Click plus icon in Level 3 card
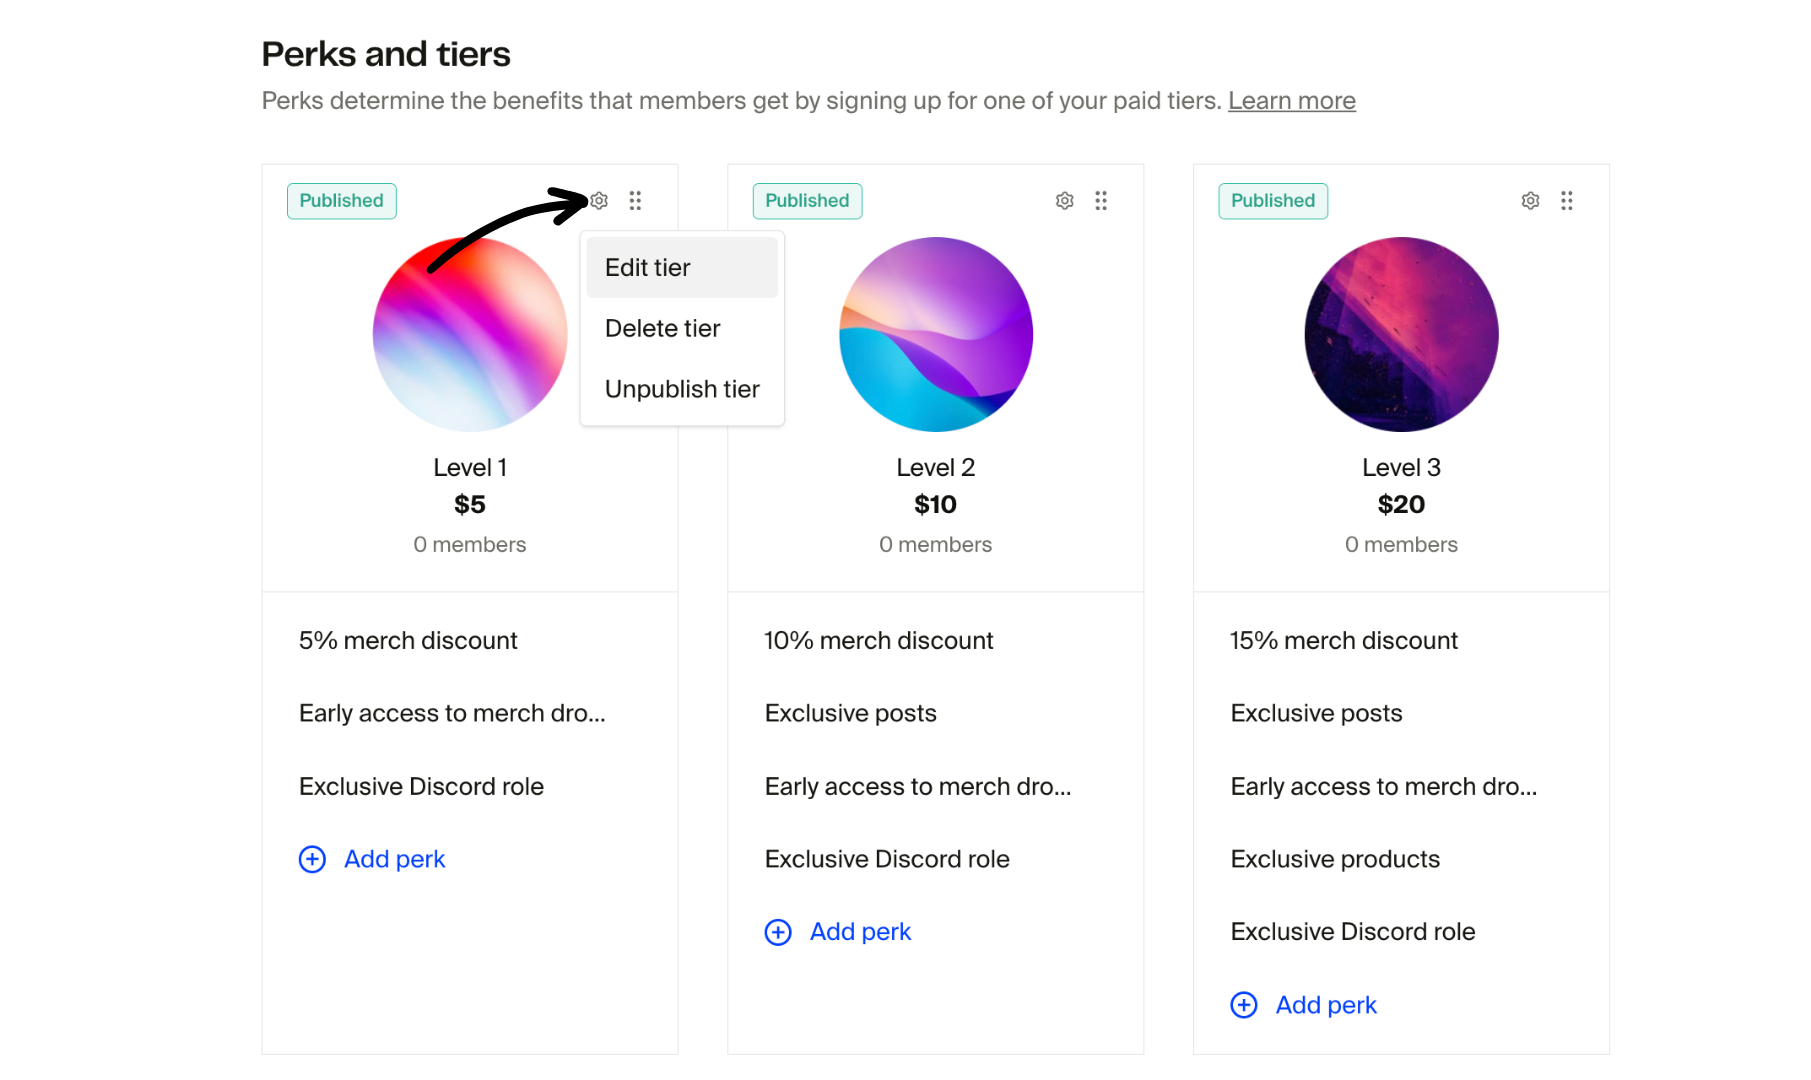The image size is (1811, 1080). click(1244, 1005)
